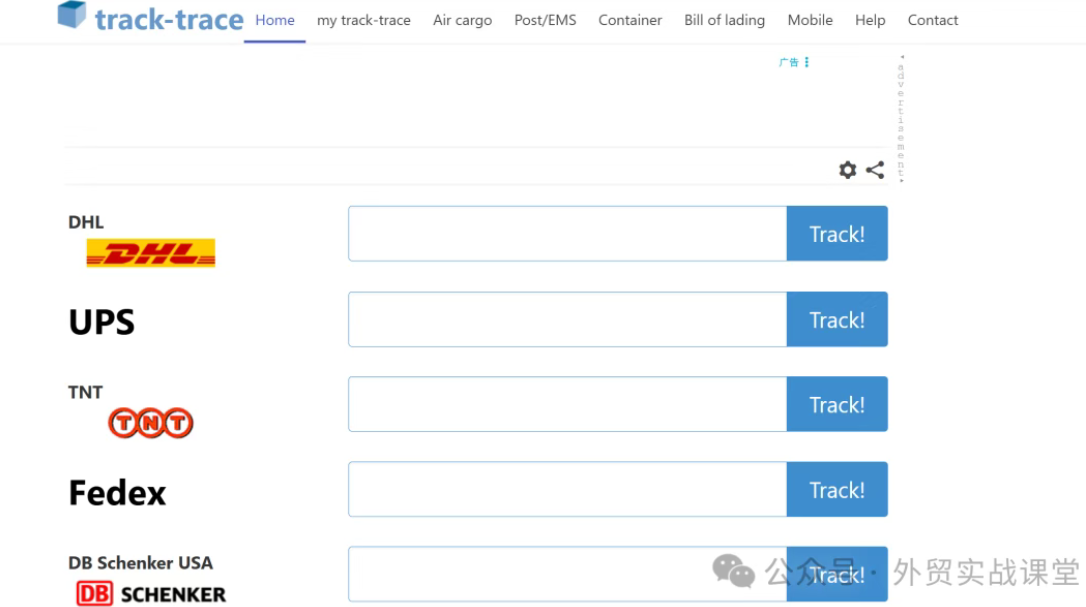The width and height of the screenshot is (1086, 607).
Task: Focus the DHL tracking number field
Action: (567, 234)
